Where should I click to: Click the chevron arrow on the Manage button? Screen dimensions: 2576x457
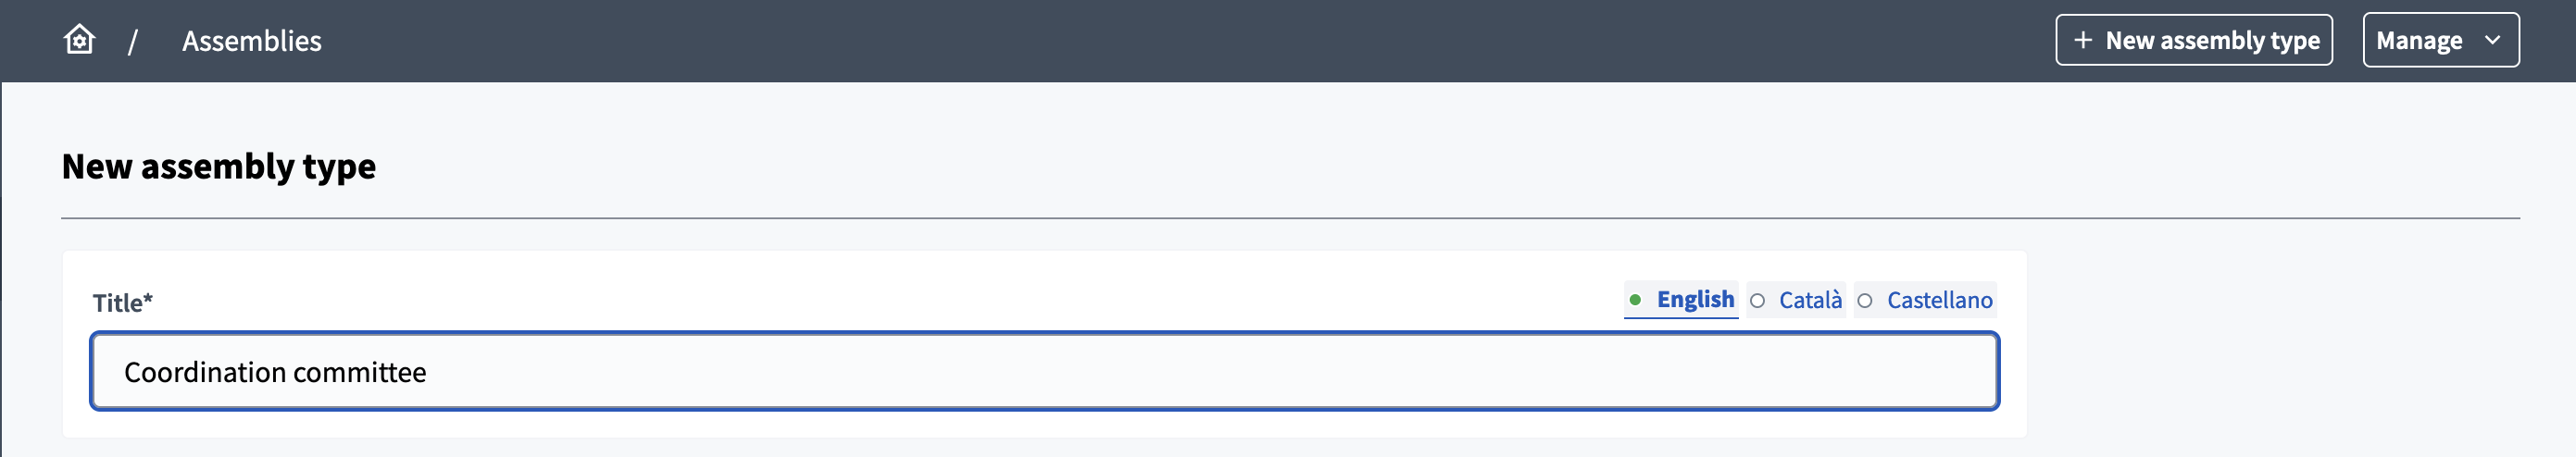pyautogui.click(x=2493, y=40)
